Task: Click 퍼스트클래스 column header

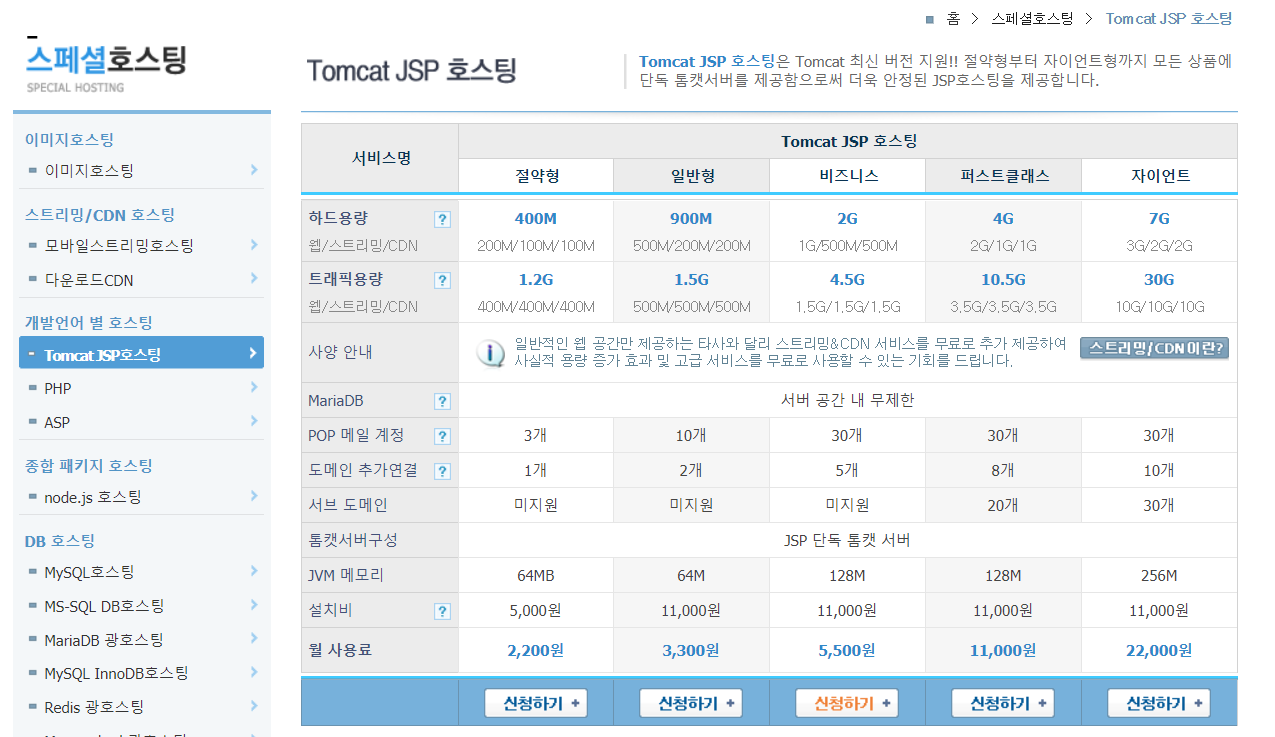Action: (1004, 176)
